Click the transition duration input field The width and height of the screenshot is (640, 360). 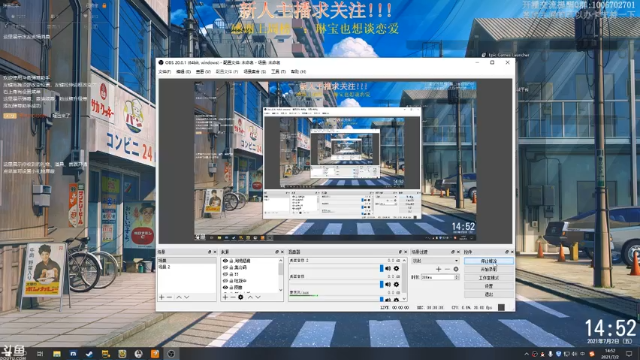437,277
